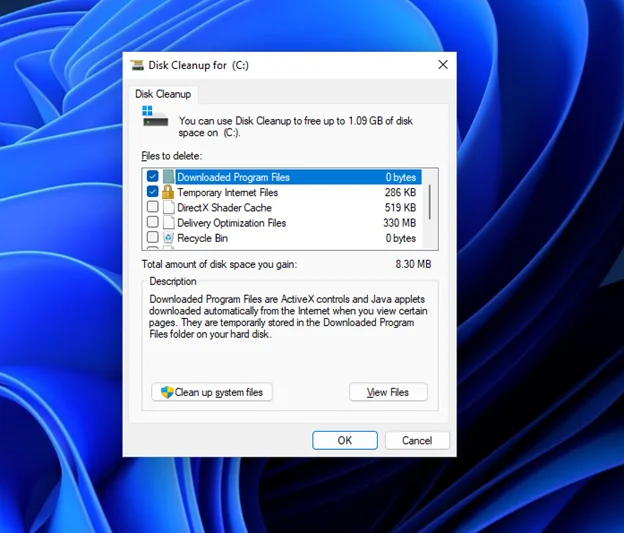Click the Recycle Bin icon in the list
The height and width of the screenshot is (533, 624).
[168, 238]
